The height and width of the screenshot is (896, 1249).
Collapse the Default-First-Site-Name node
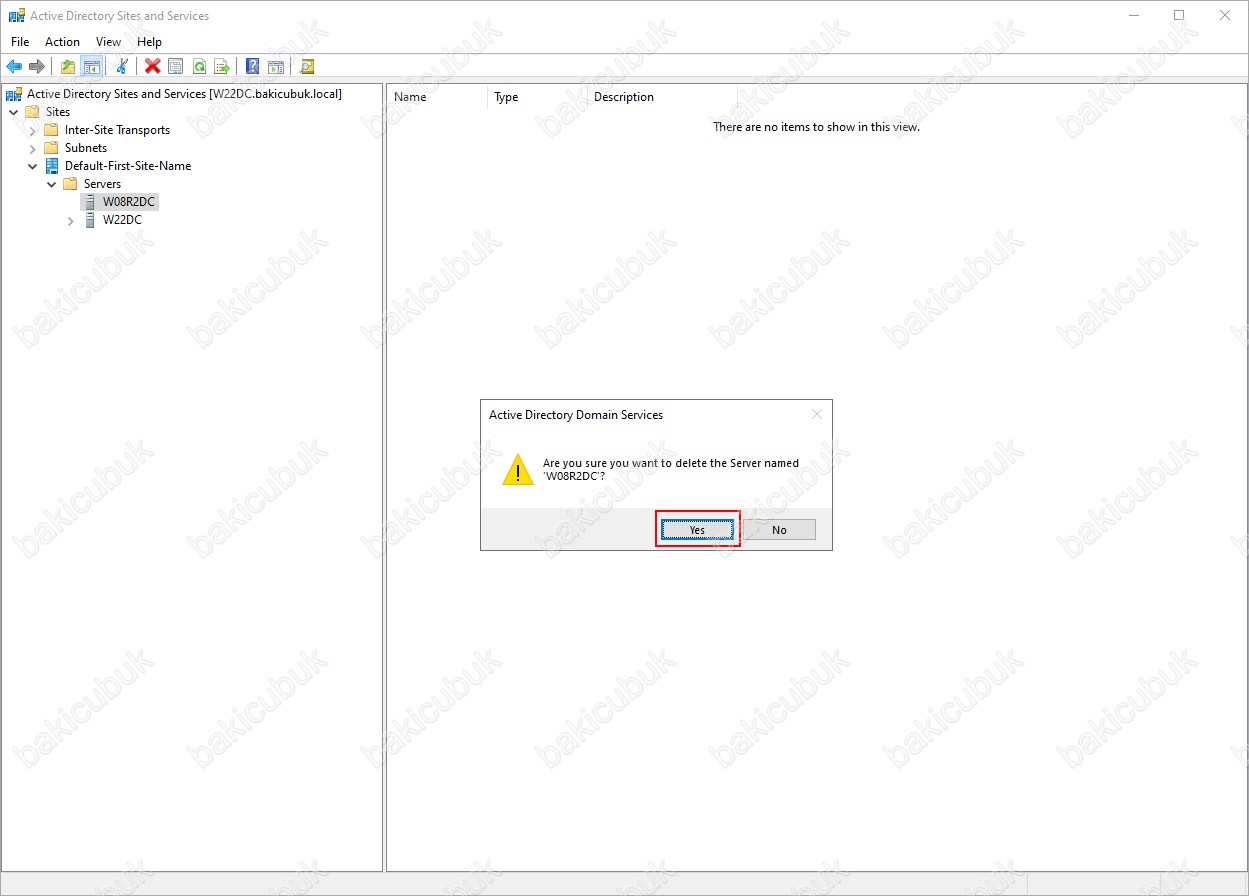click(33, 166)
